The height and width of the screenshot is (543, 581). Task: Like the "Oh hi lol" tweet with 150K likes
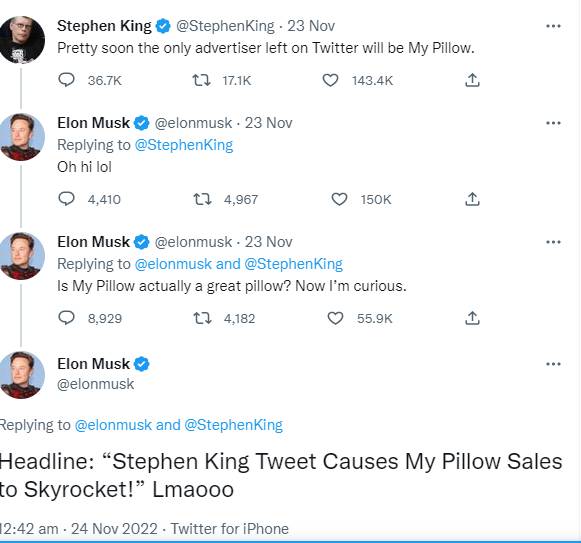[x=339, y=199]
